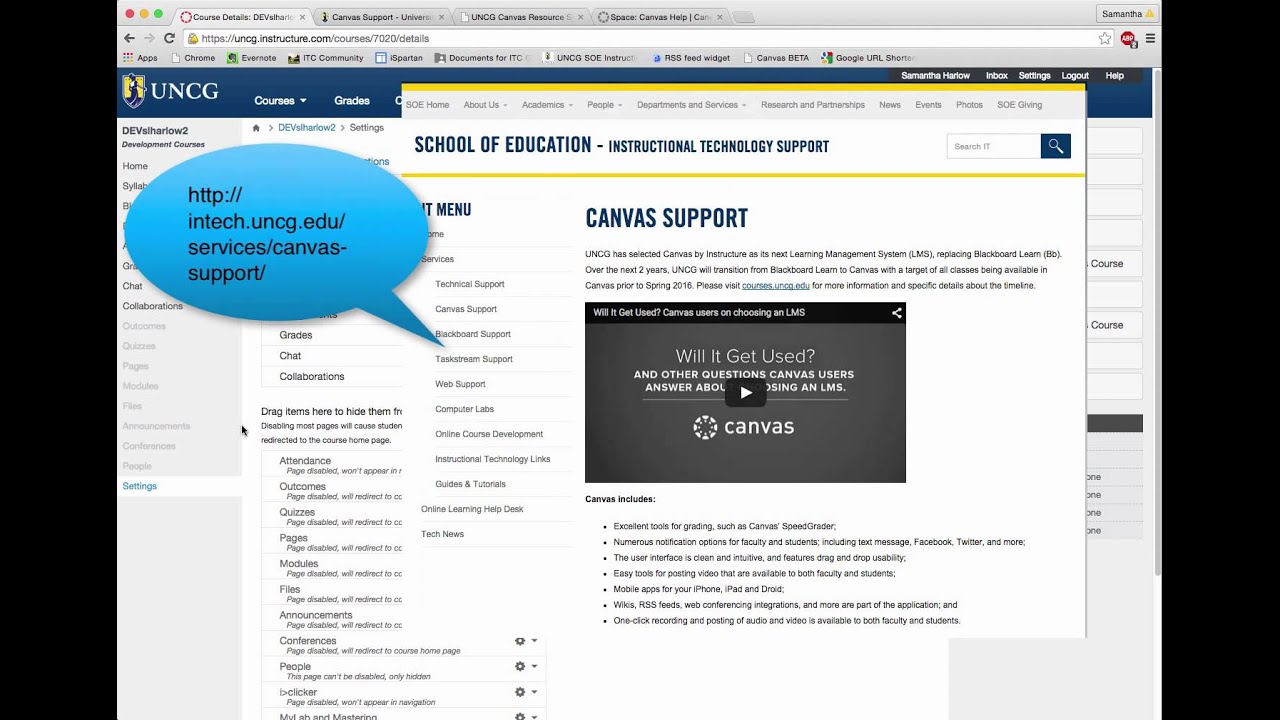
Task: Click the home icon in the breadcrumb
Action: click(256, 128)
